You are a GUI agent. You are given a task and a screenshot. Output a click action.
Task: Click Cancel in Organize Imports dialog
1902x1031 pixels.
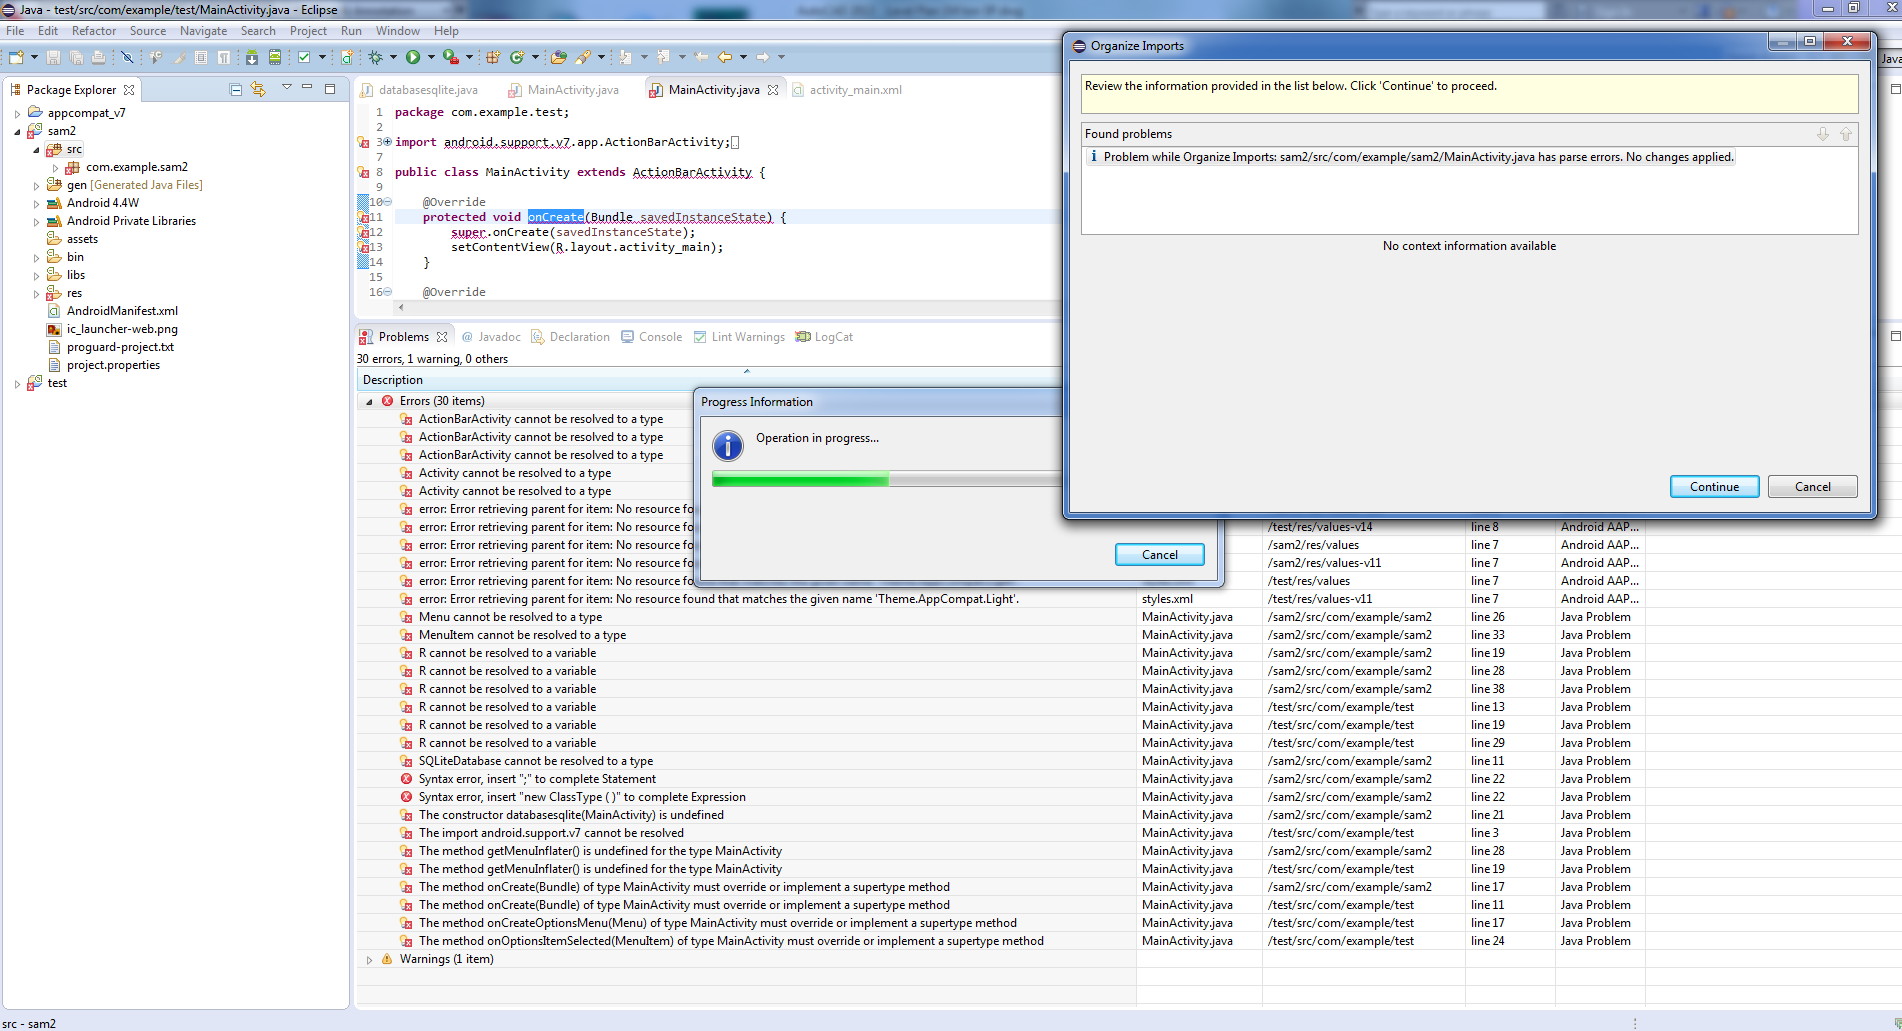pos(1812,487)
